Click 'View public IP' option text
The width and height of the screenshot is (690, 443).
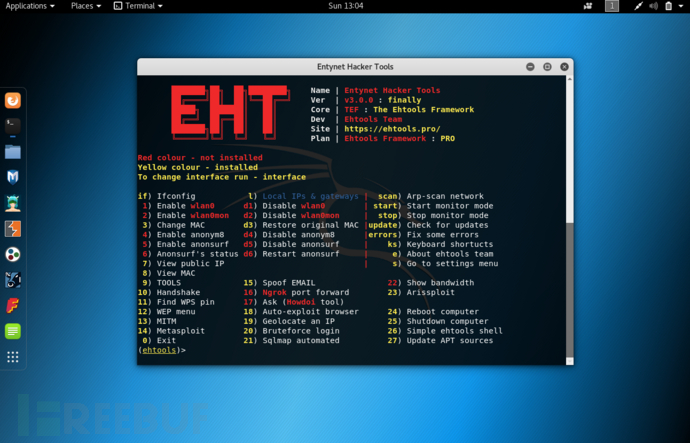pyautogui.click(x=191, y=264)
